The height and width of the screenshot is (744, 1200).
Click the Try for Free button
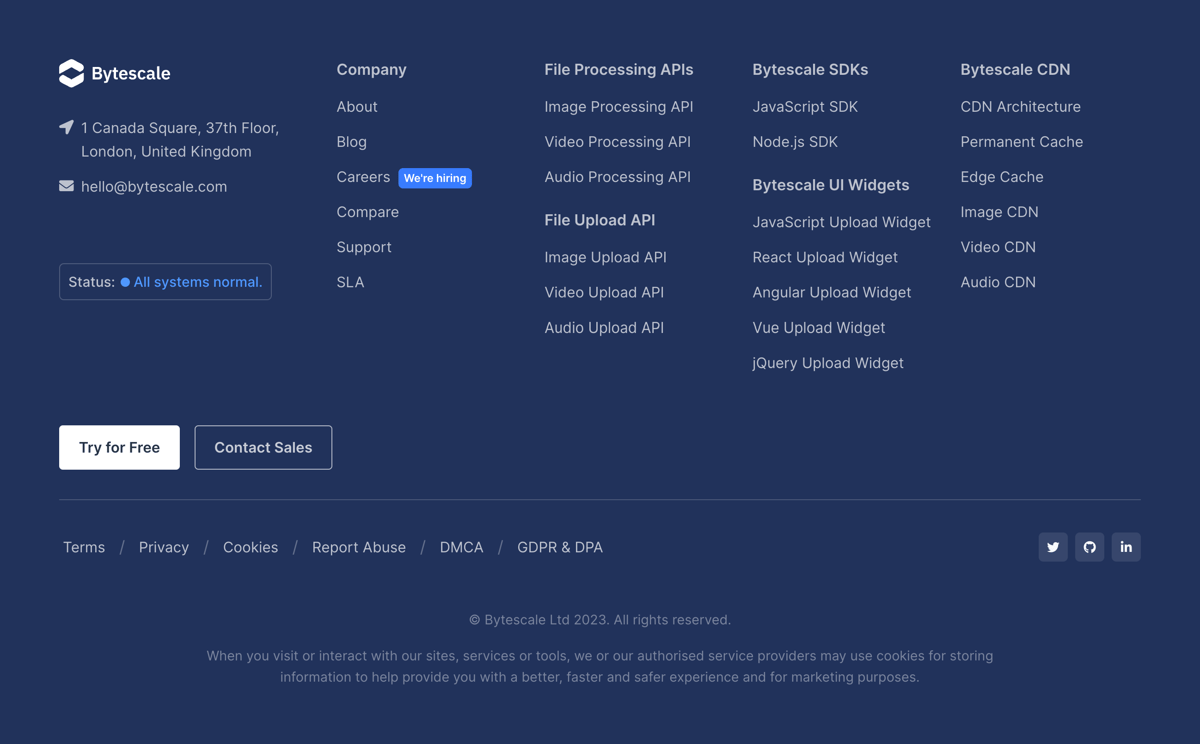click(x=119, y=447)
